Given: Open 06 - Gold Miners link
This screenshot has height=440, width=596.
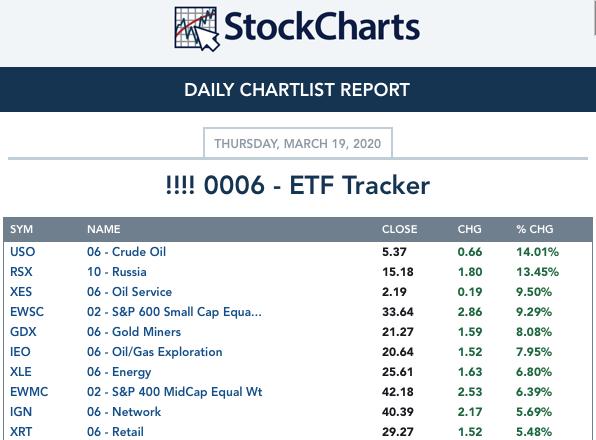Looking at the screenshot, I should coord(134,332).
